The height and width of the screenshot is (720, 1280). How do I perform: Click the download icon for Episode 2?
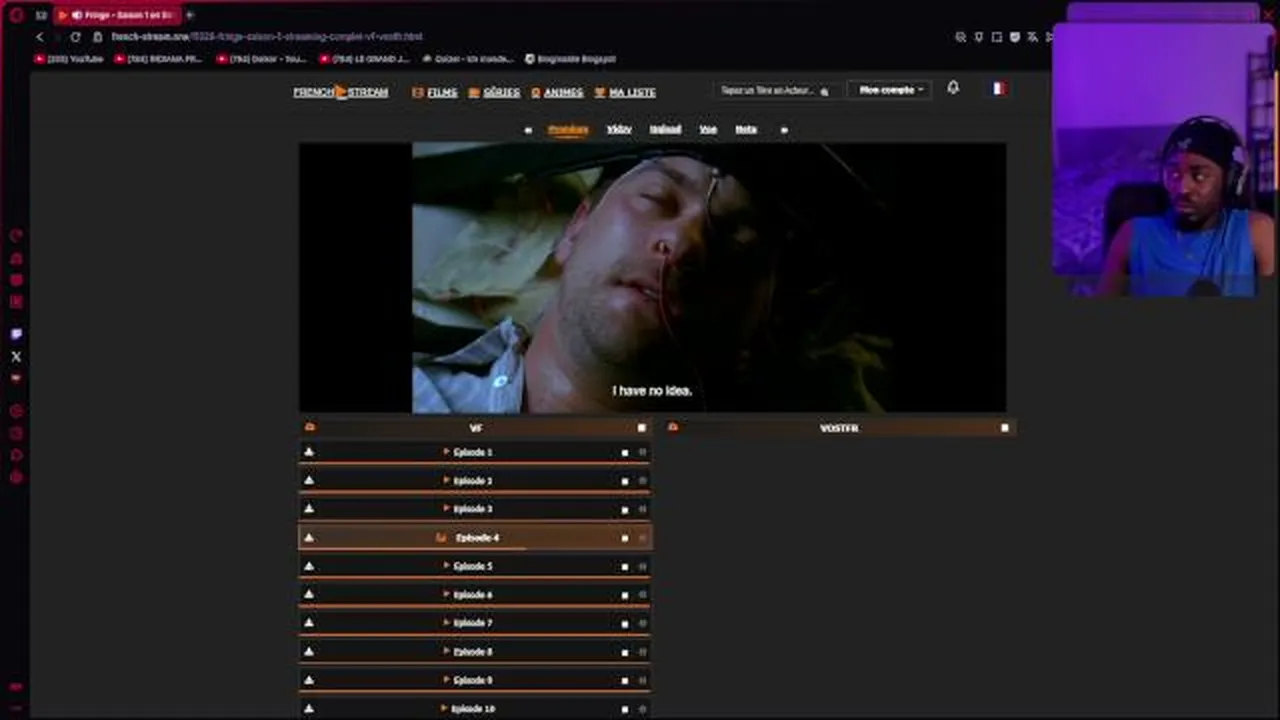[x=309, y=480]
